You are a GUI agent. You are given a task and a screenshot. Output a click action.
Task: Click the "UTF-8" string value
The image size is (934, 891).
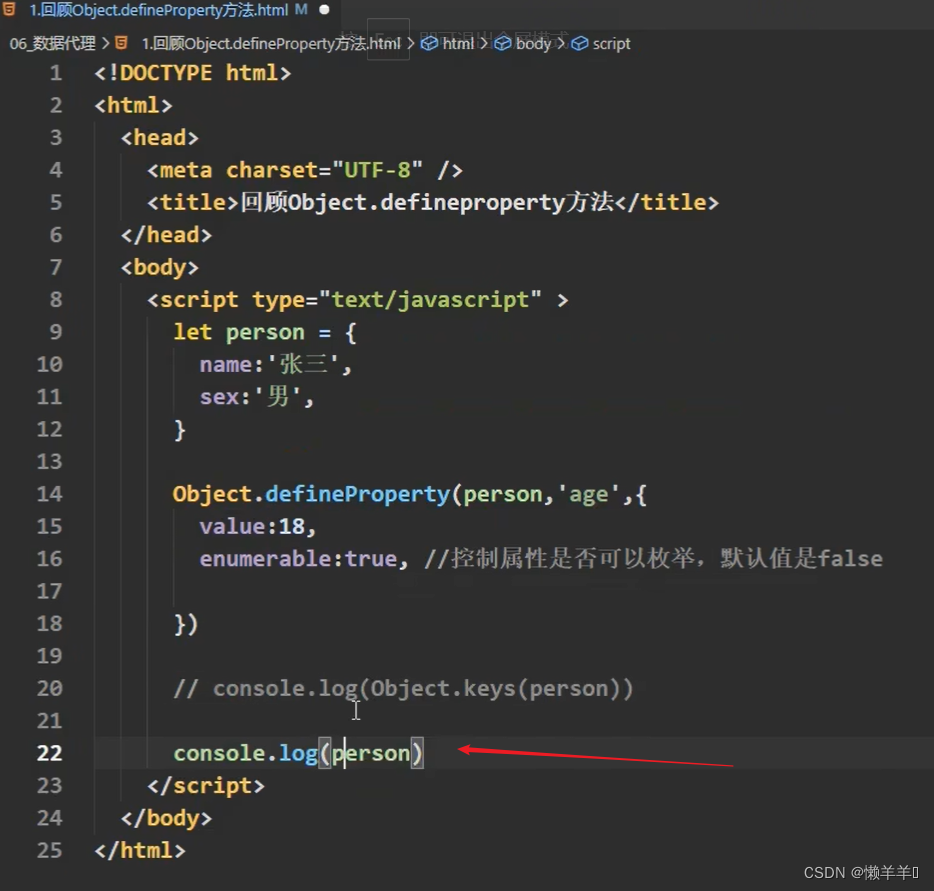tap(378, 170)
